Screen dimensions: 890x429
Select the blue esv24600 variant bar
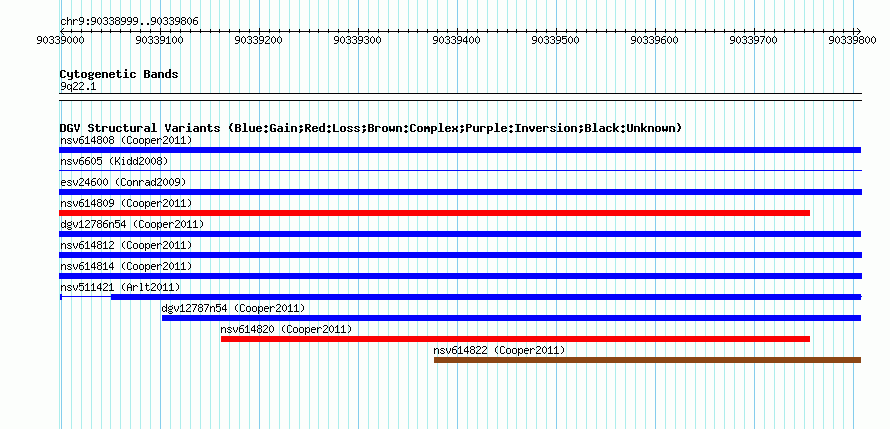pyautogui.click(x=460, y=192)
